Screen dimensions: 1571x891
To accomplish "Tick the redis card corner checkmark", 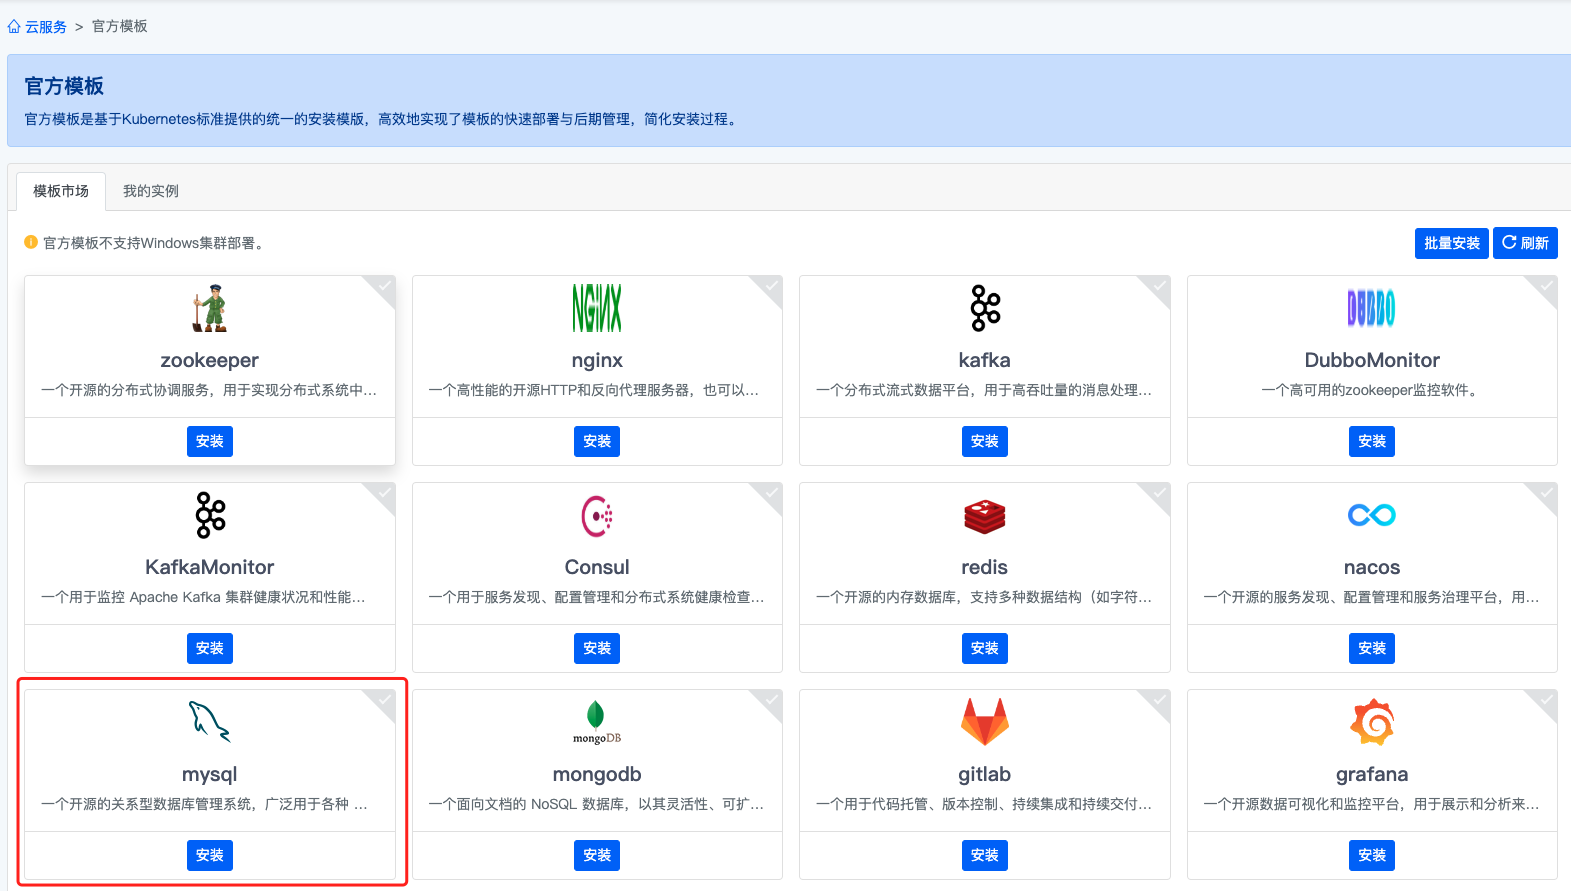I will (1160, 493).
